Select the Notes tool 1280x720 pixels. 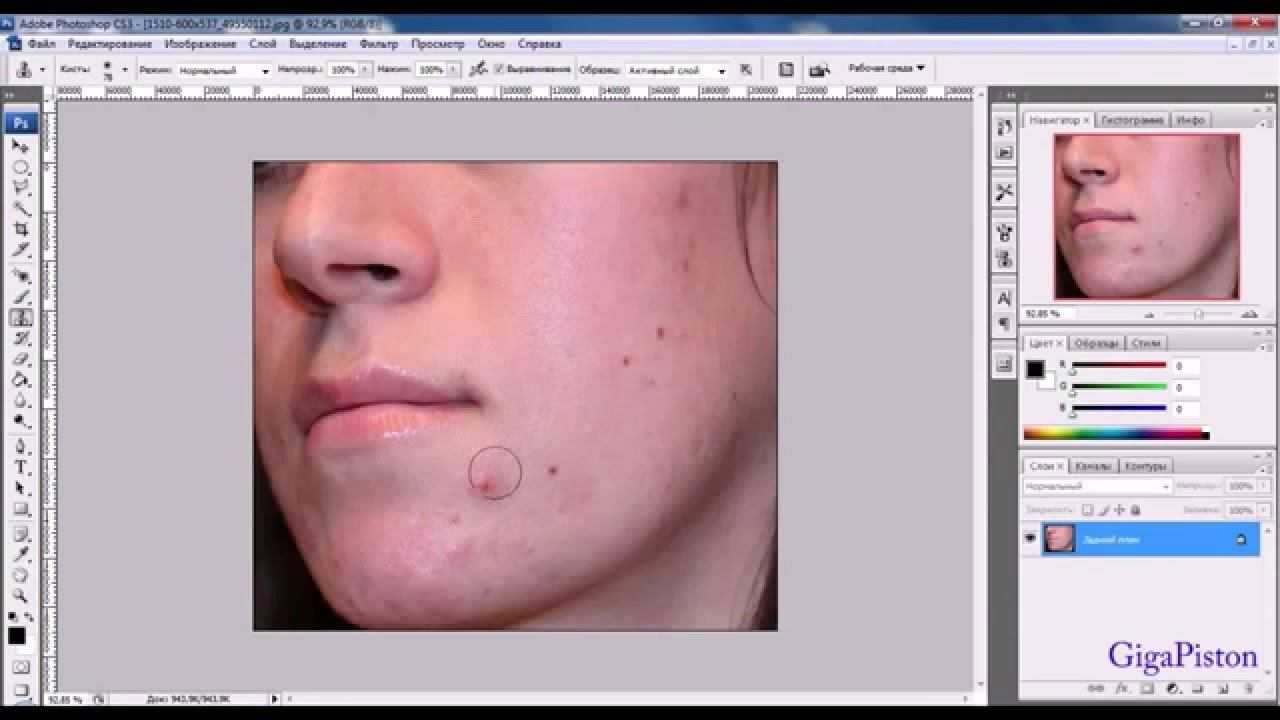[x=21, y=535]
